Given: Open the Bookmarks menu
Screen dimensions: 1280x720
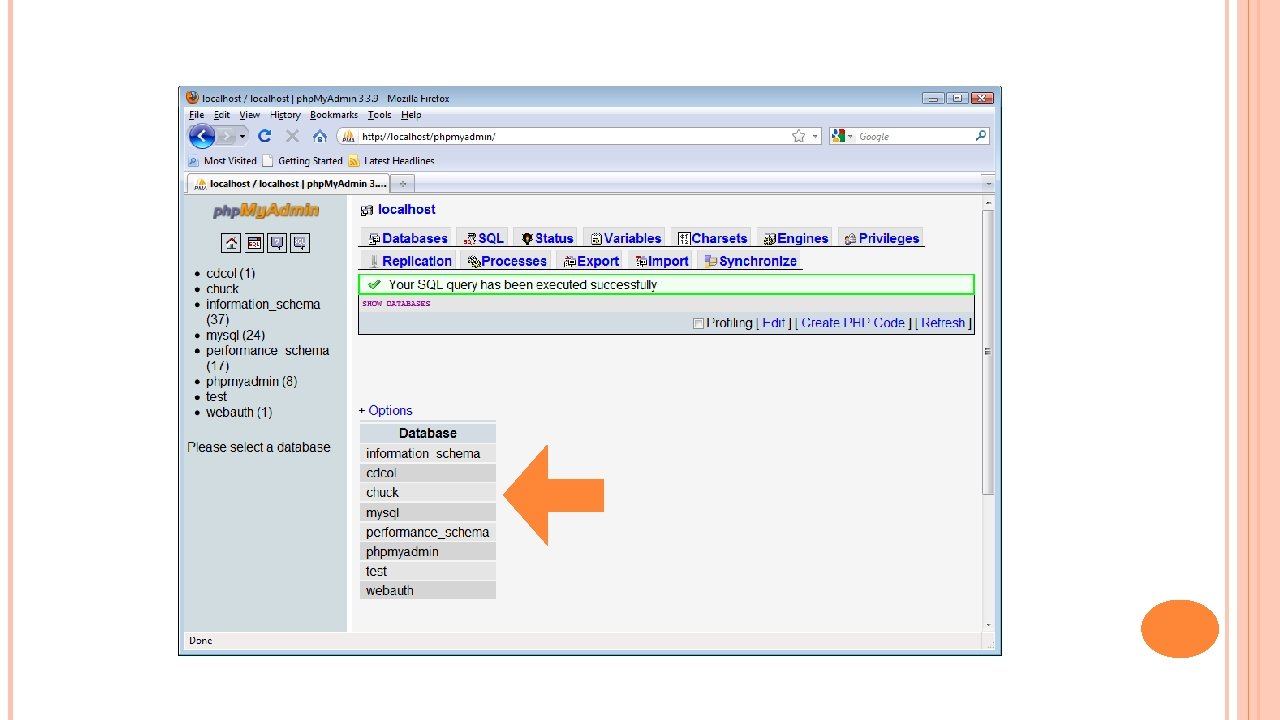Looking at the screenshot, I should tap(334, 115).
